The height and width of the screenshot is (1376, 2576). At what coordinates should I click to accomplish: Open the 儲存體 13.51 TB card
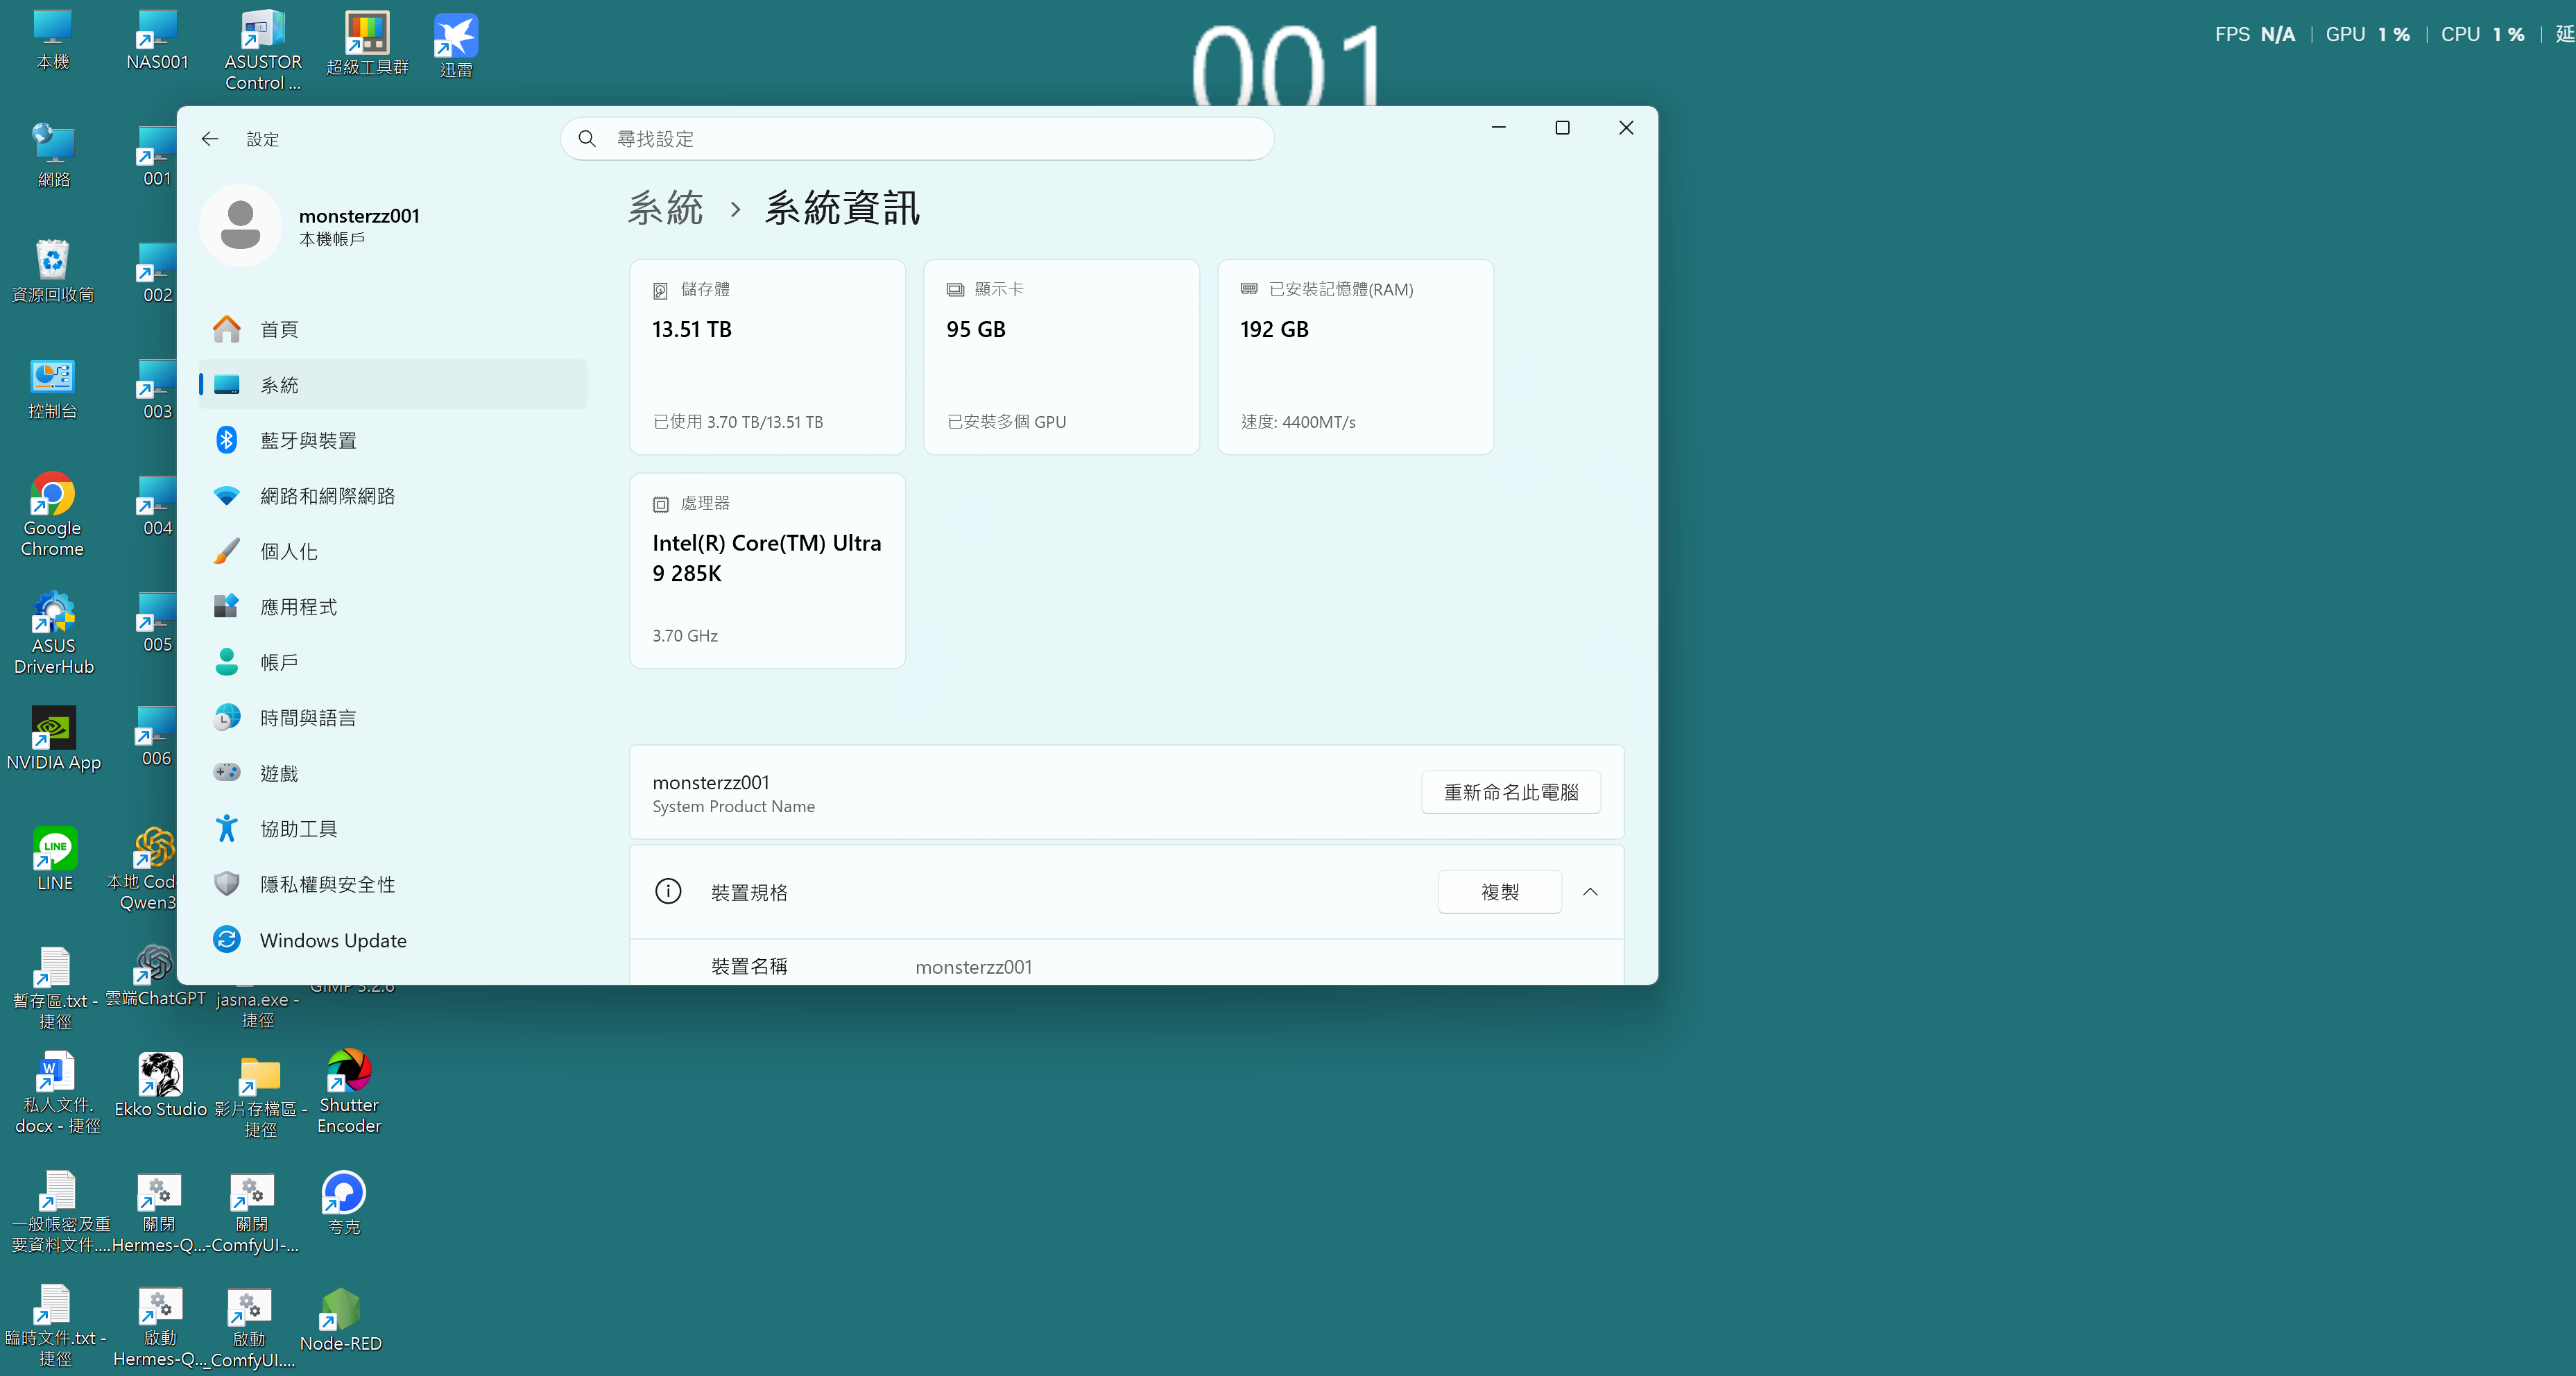pos(767,358)
